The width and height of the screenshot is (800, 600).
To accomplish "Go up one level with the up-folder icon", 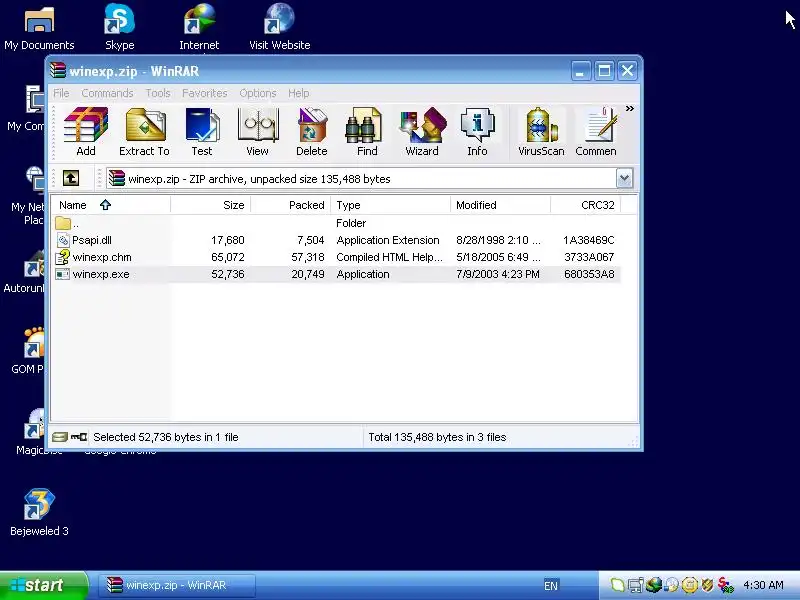I will click(71, 178).
